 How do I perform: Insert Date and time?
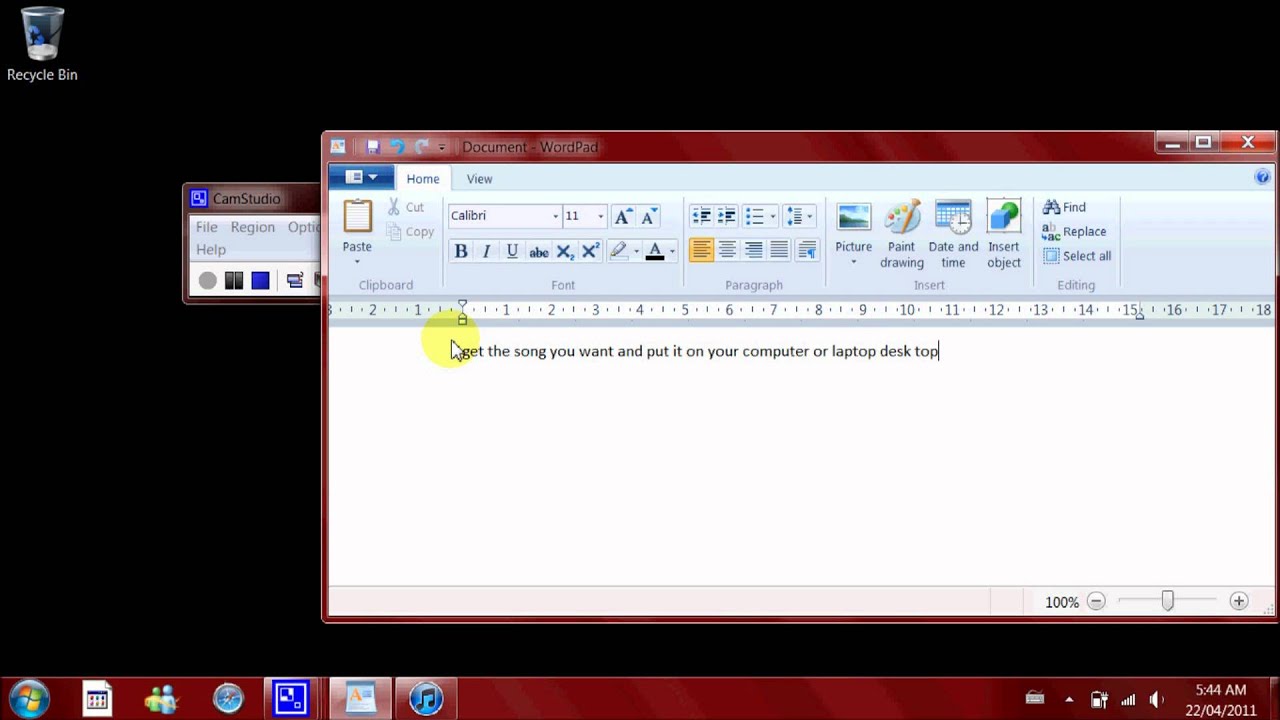point(953,234)
